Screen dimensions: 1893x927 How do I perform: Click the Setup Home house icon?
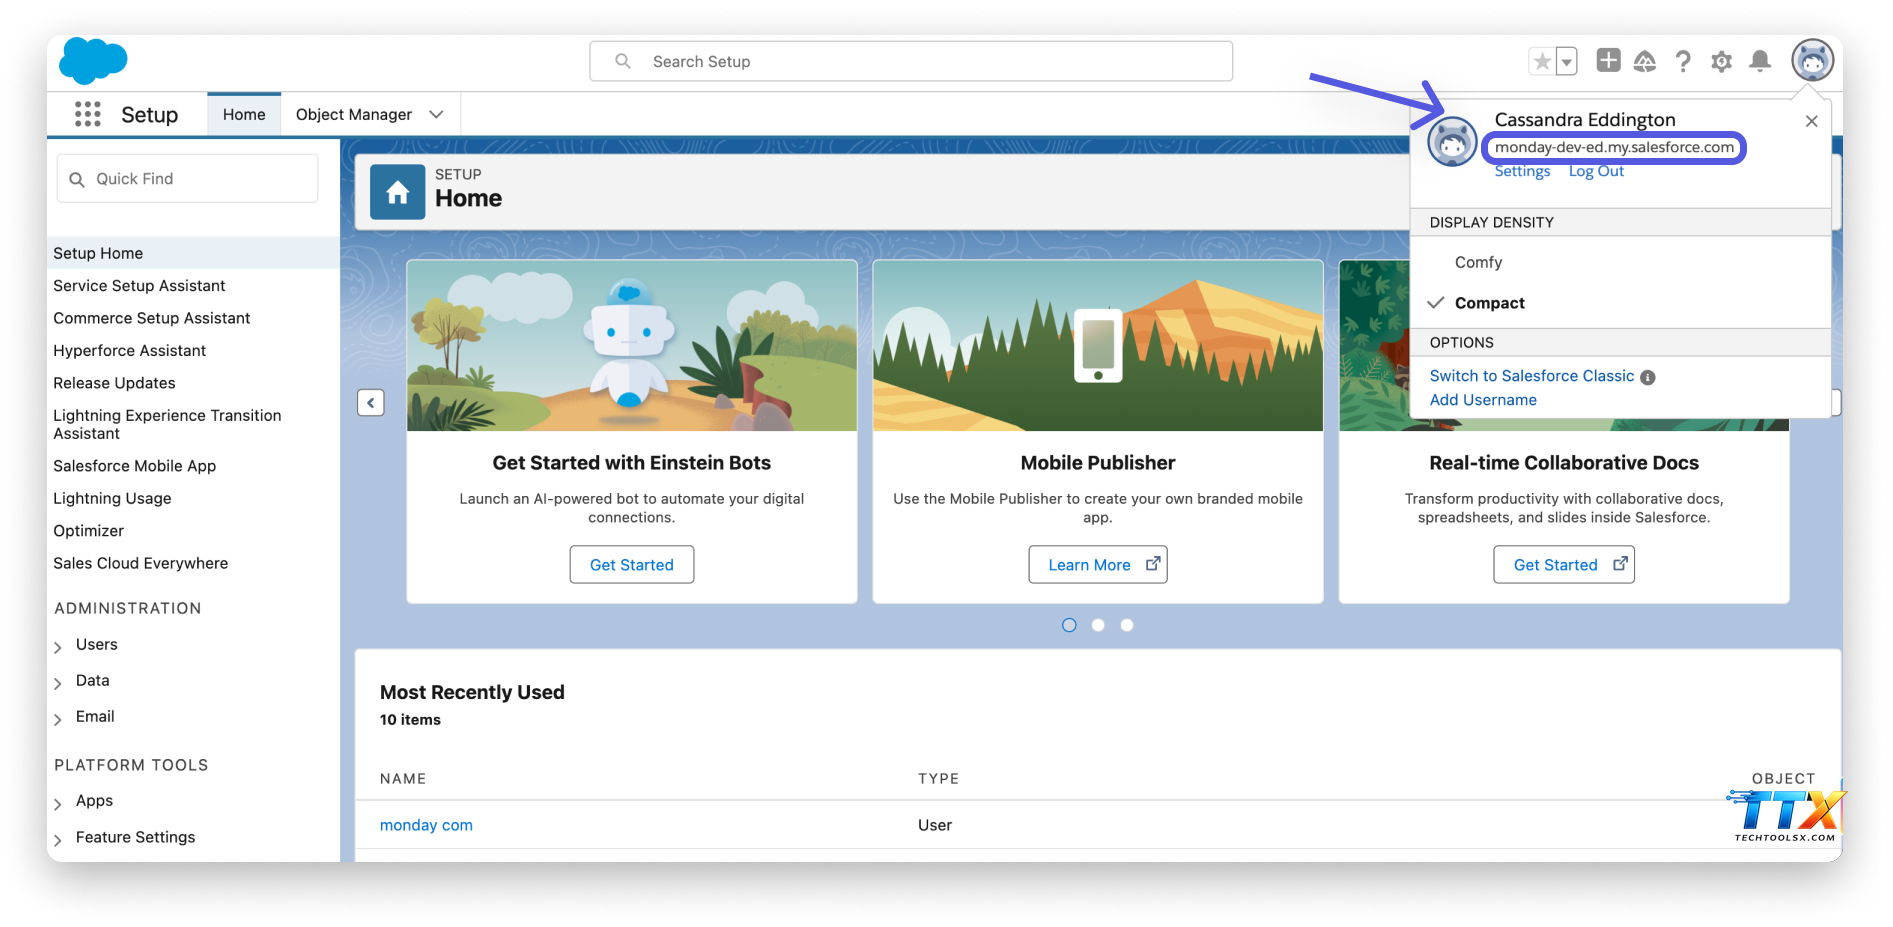point(398,192)
